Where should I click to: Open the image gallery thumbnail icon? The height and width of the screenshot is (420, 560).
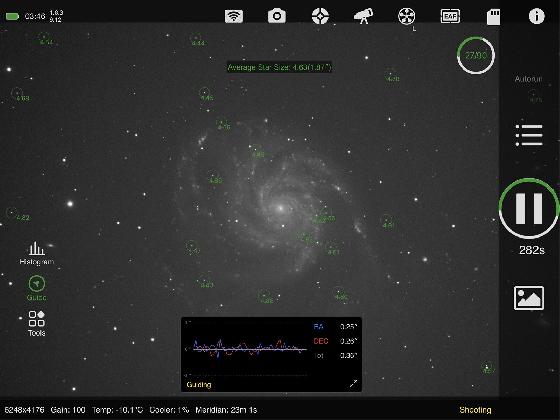[529, 298]
